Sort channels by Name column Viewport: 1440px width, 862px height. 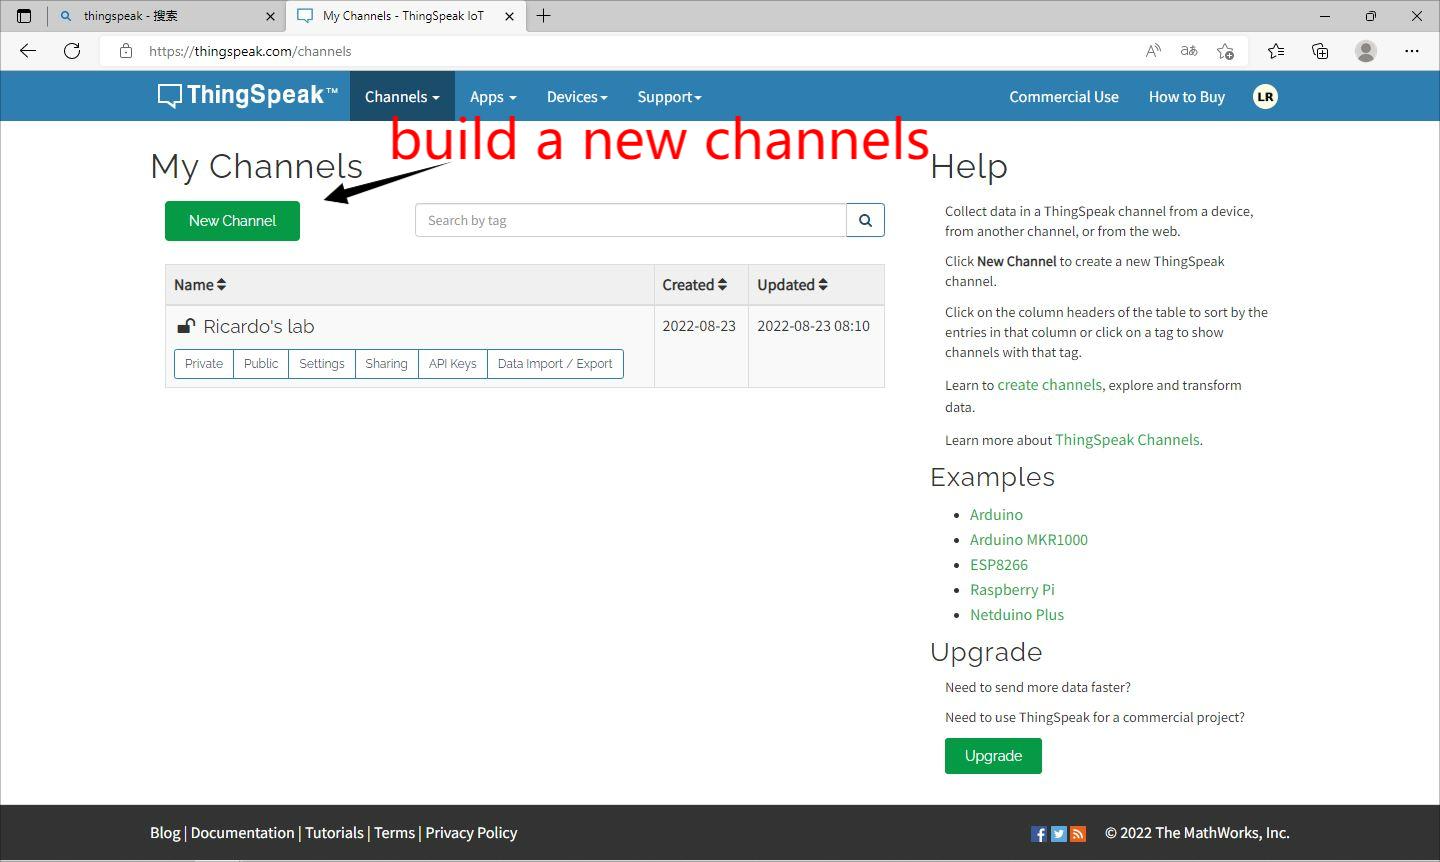pos(200,285)
